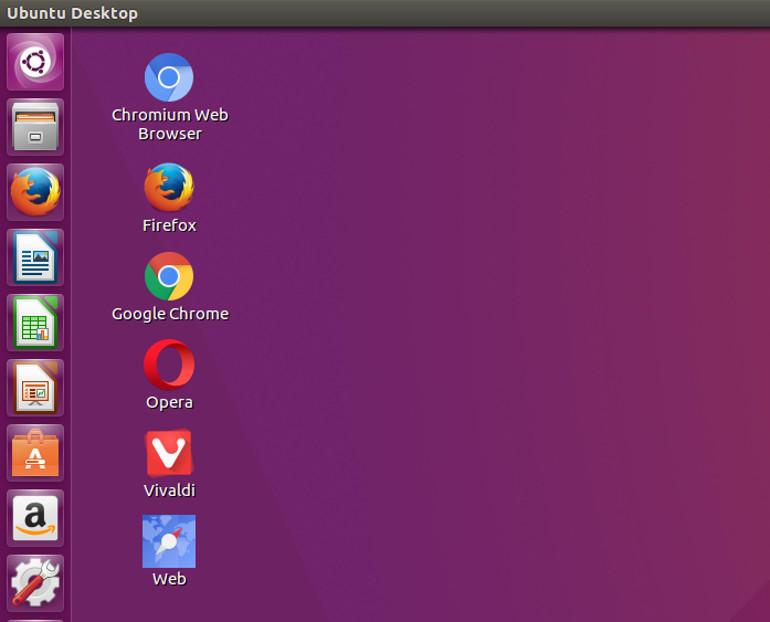Select the Google Chrome desktop icon
The height and width of the screenshot is (622, 770).
pos(169,276)
